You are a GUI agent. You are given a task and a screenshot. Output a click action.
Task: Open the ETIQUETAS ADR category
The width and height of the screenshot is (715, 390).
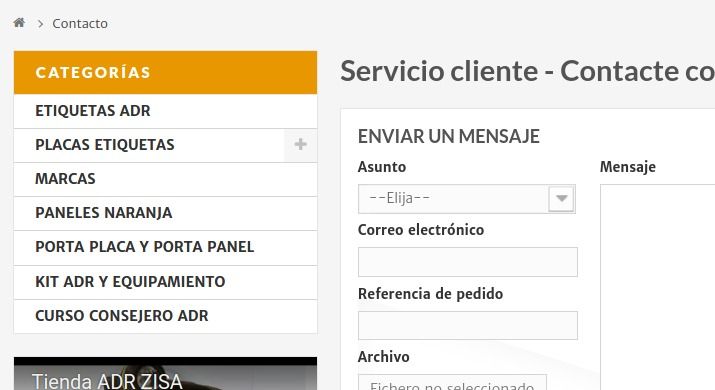tap(166, 111)
